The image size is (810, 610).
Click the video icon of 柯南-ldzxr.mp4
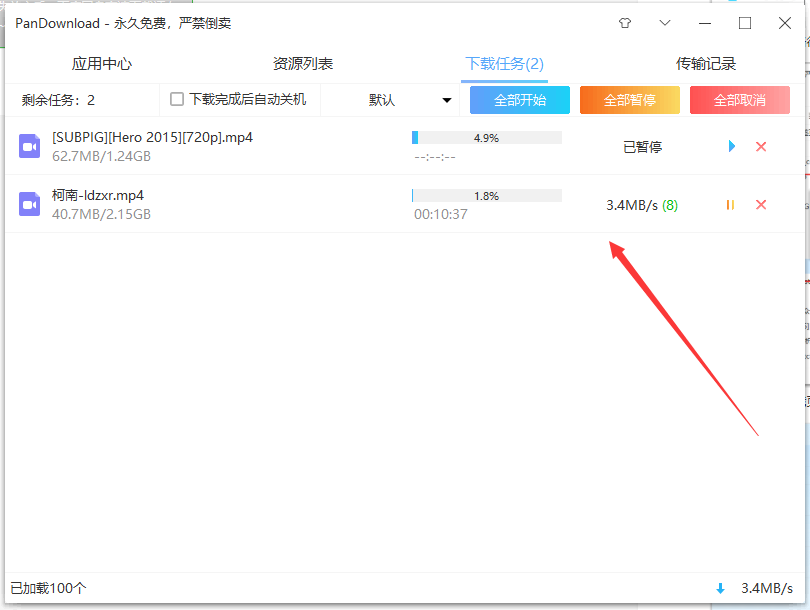[x=29, y=204]
